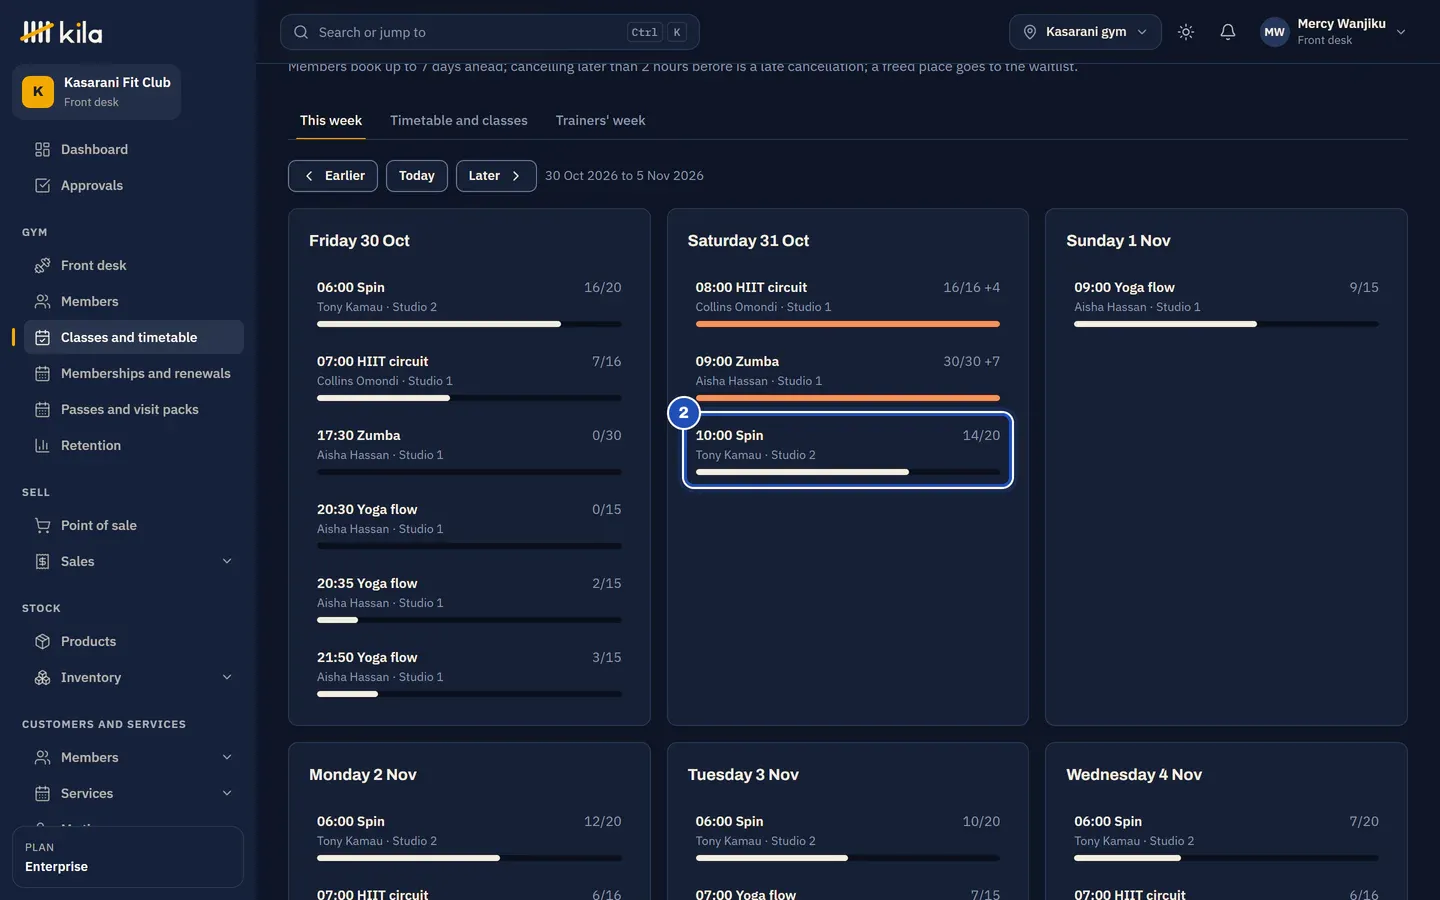The width and height of the screenshot is (1440, 900).
Task: Open the Kasarani gym location dropdown
Action: coord(1085,32)
